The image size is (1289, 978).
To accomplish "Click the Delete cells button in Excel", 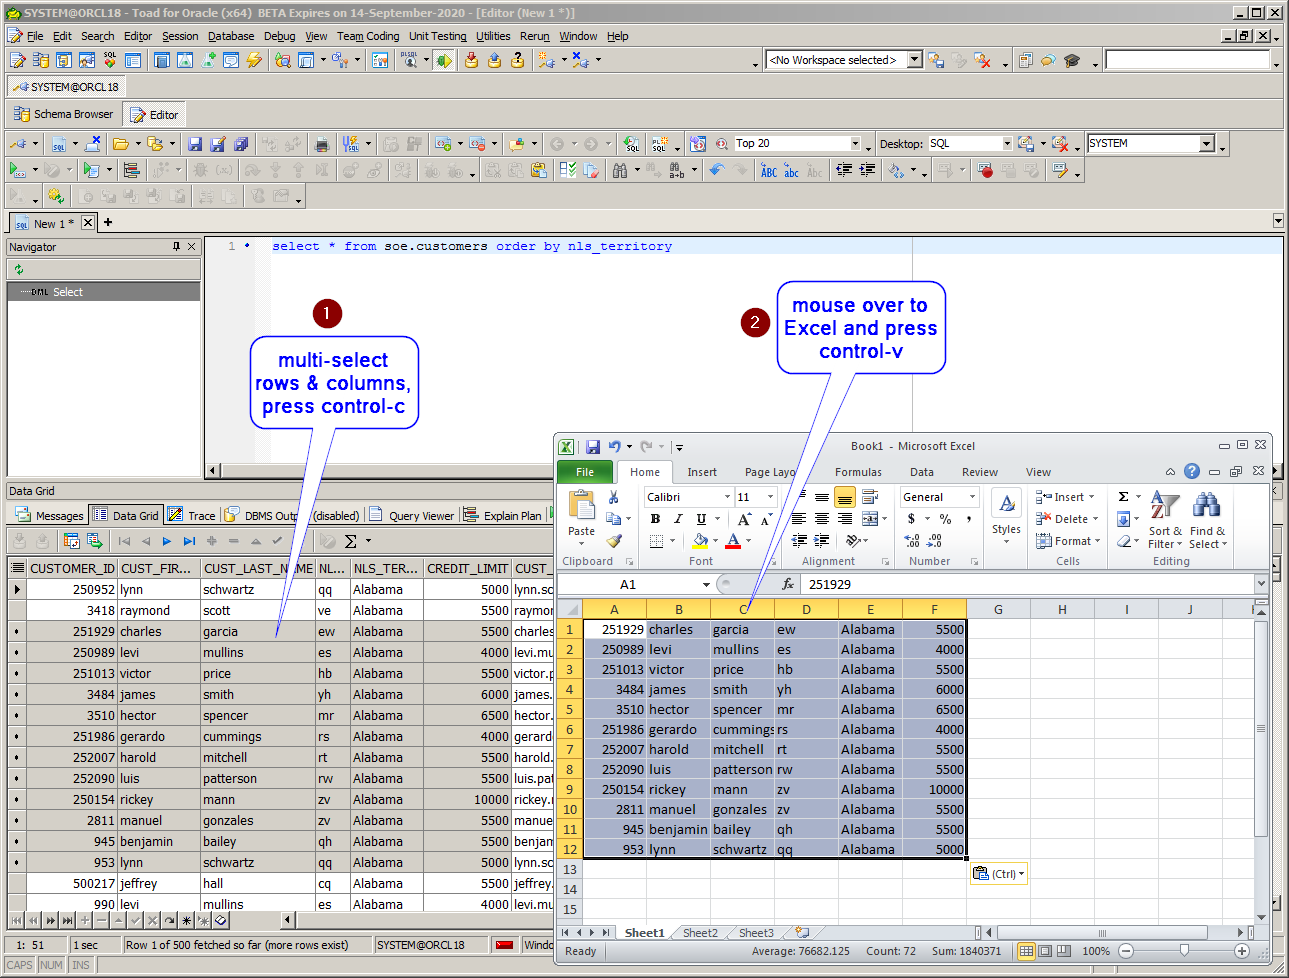I will point(1068,519).
